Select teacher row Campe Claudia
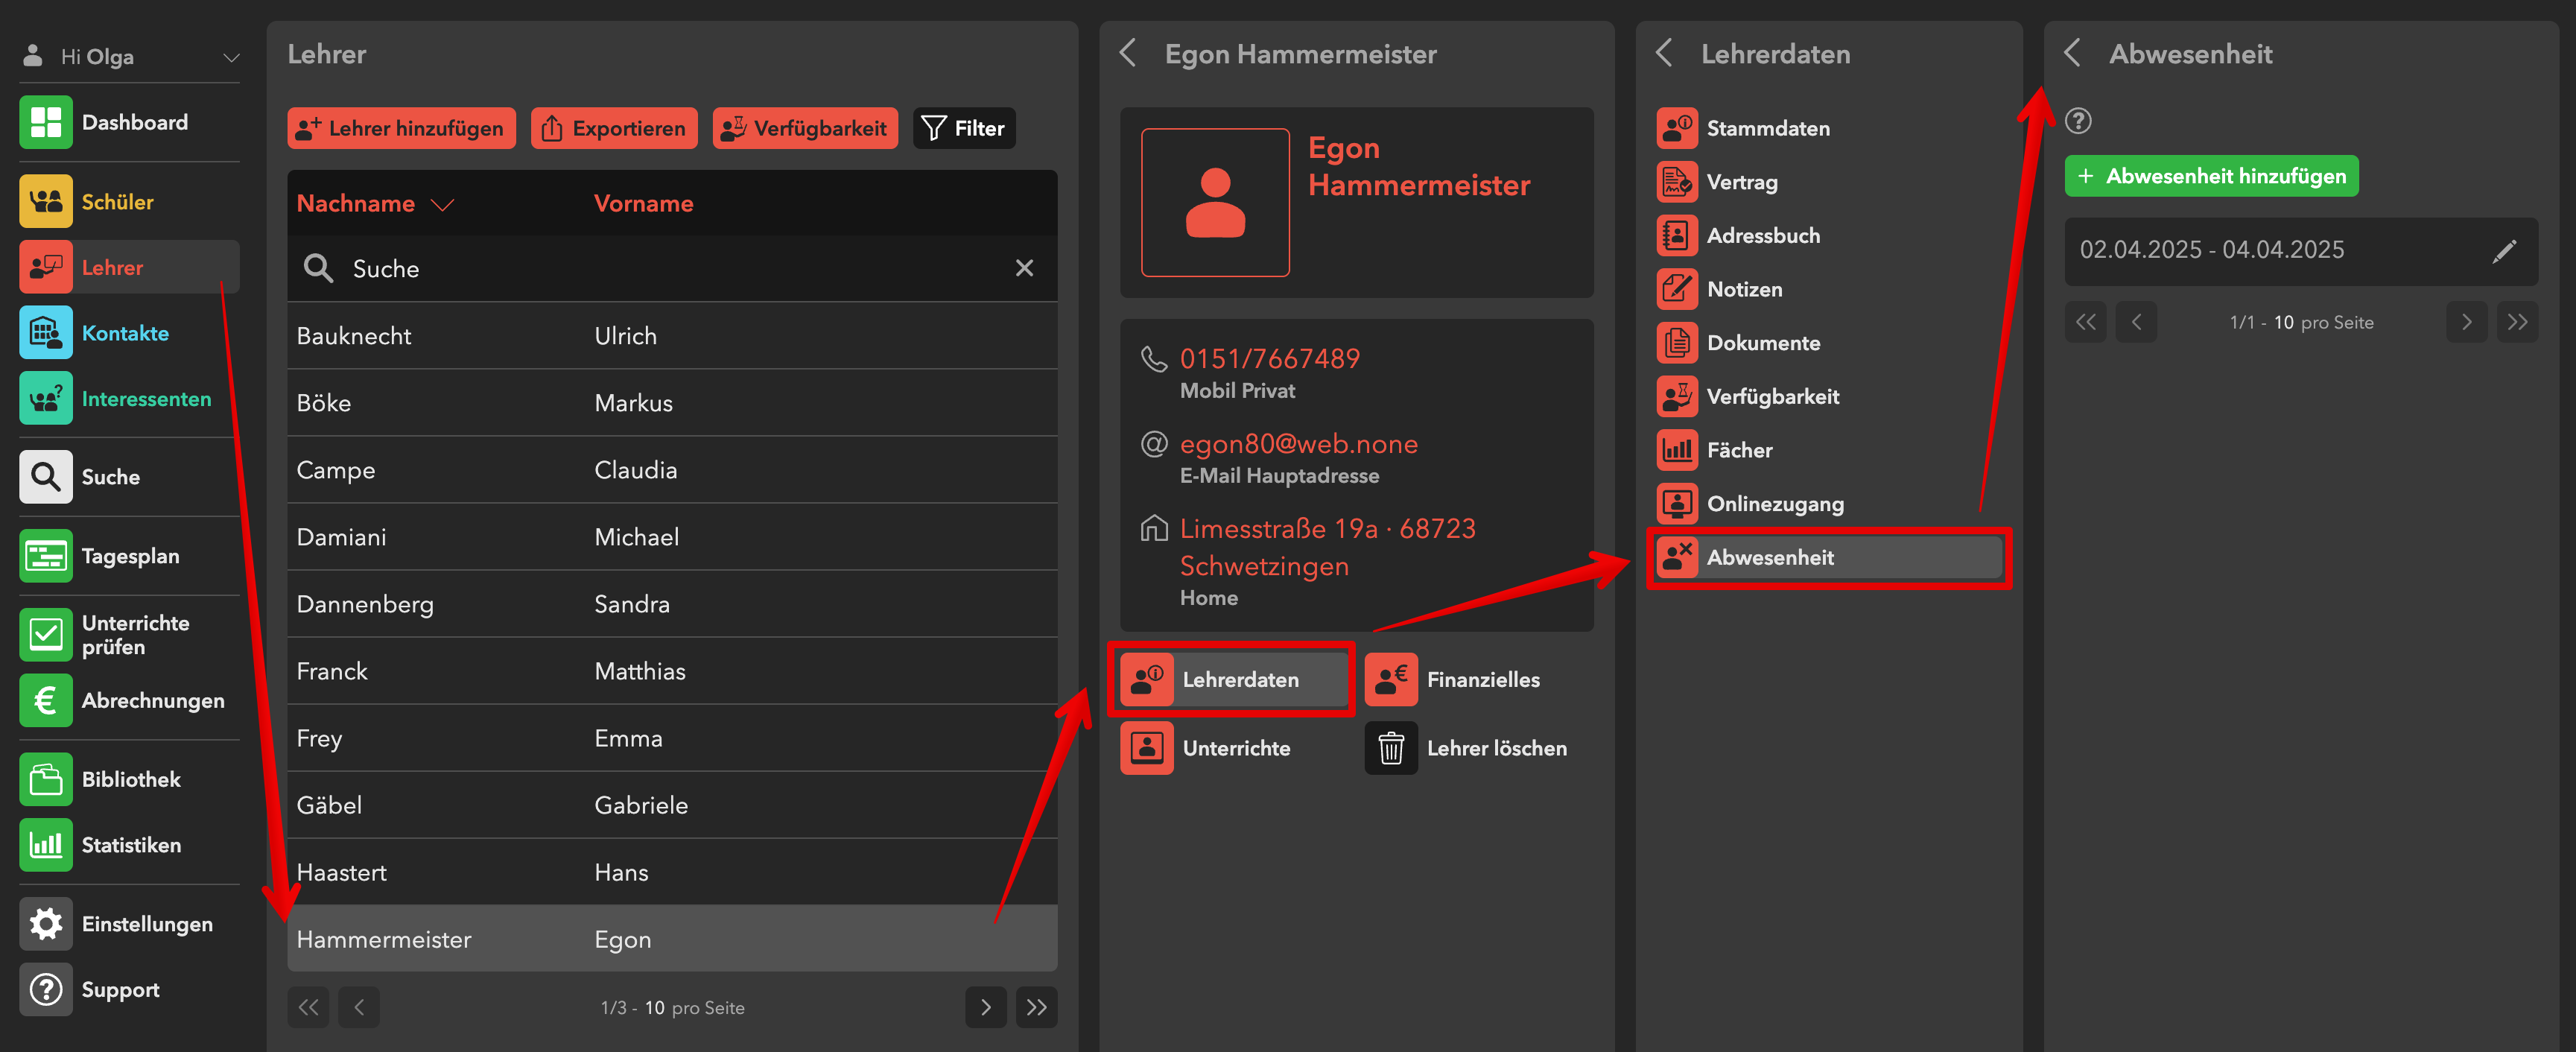The height and width of the screenshot is (1052, 2576). click(x=672, y=470)
